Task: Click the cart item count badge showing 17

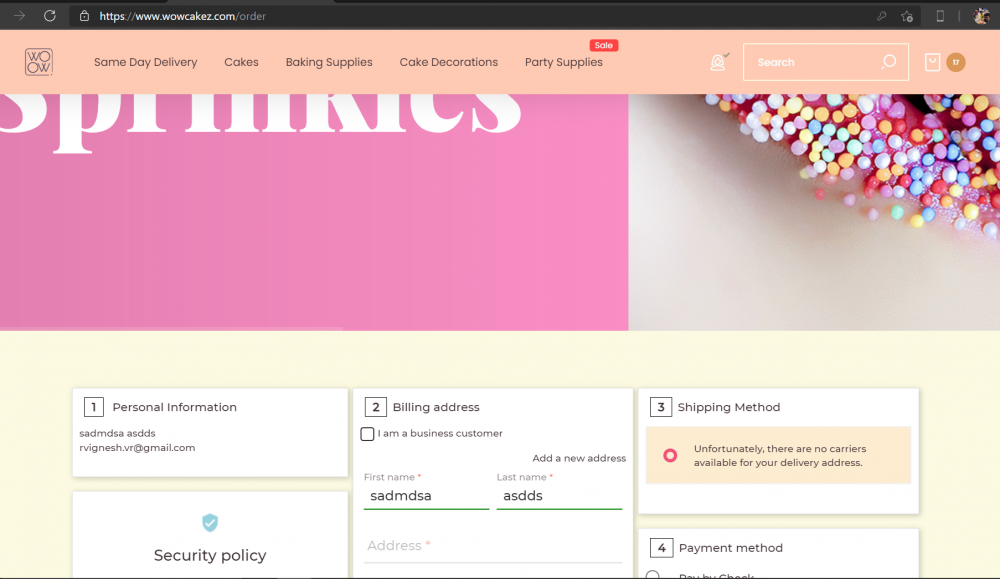Action: 956,62
